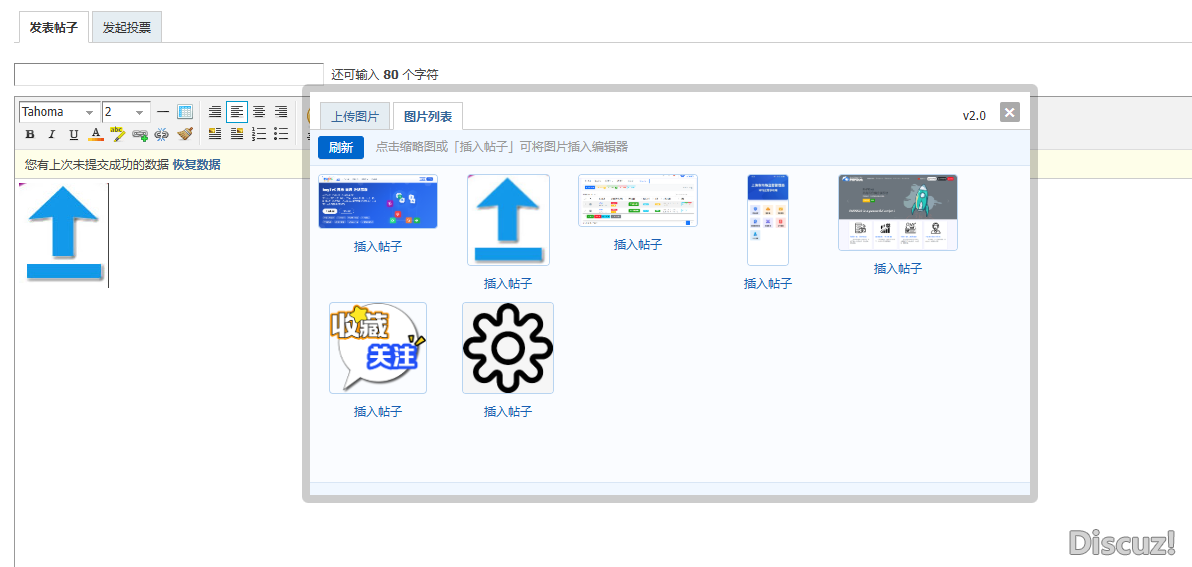The image size is (1192, 567).
Task: Click the text highlight color icon
Action: pos(118,134)
